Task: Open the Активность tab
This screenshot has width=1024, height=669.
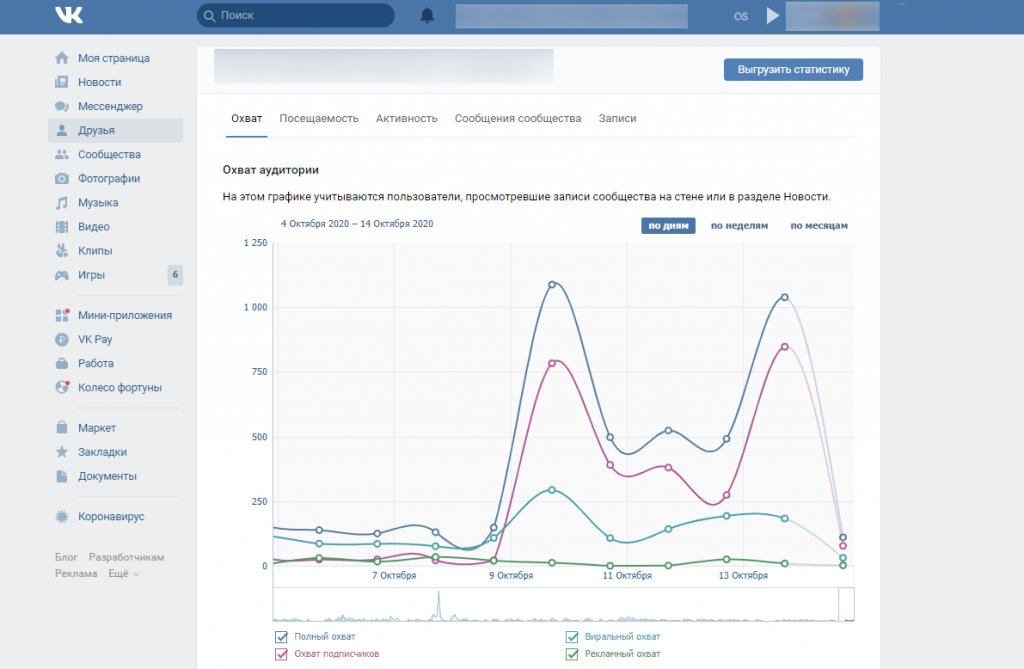Action: tap(406, 118)
